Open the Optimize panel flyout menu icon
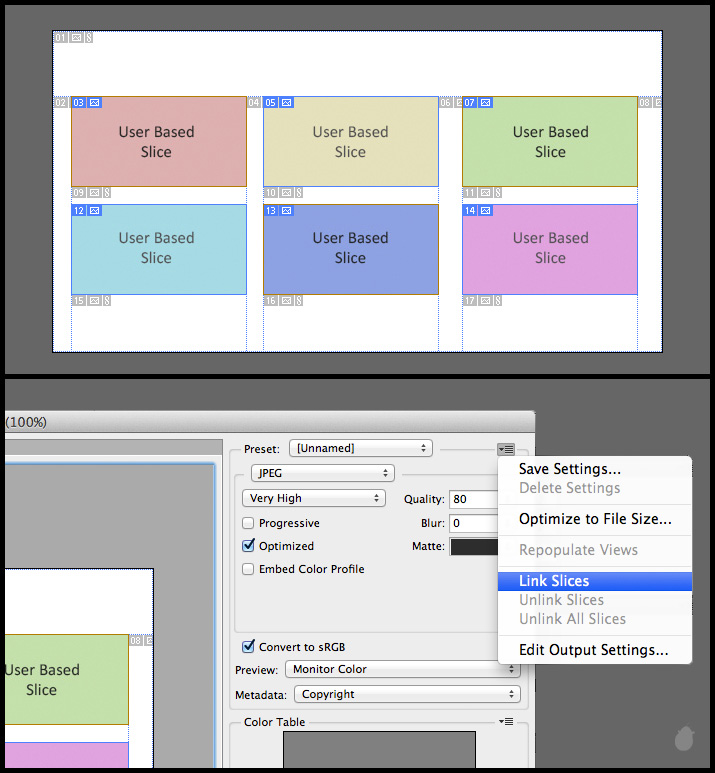This screenshot has height=773, width=715. (x=508, y=449)
